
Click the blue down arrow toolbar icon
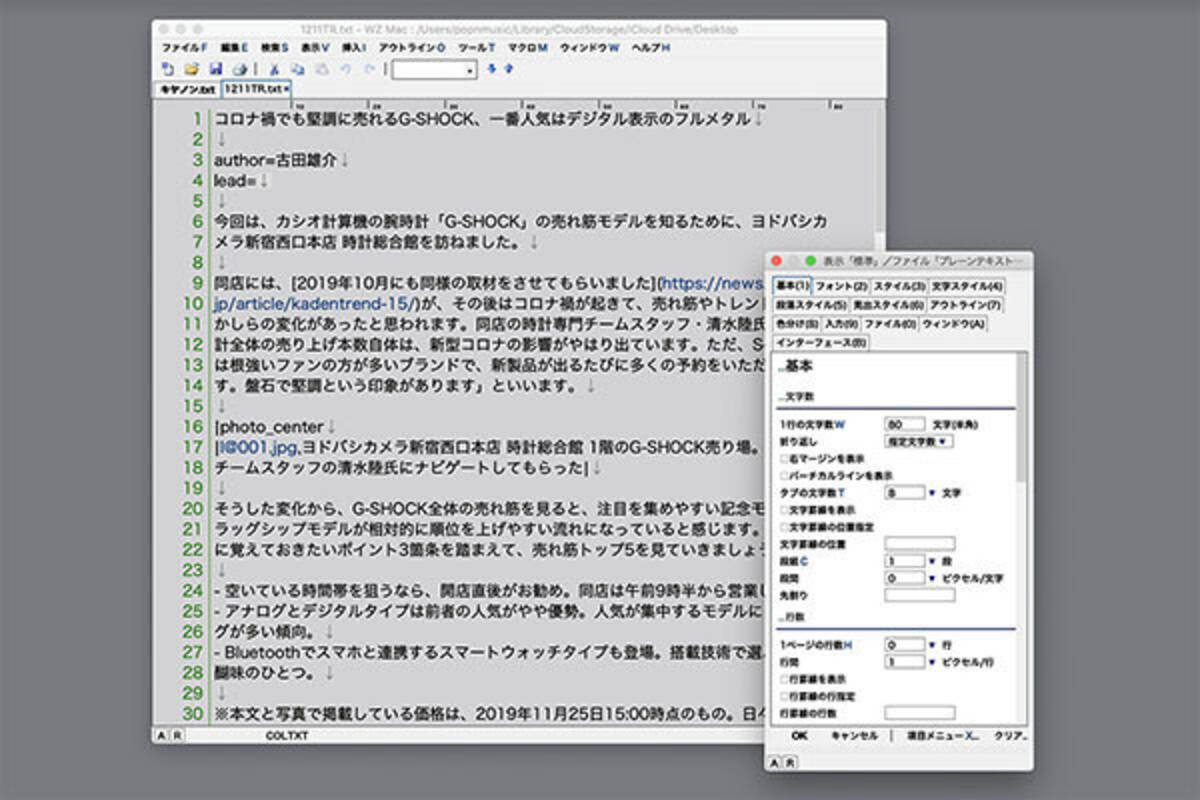(x=491, y=69)
